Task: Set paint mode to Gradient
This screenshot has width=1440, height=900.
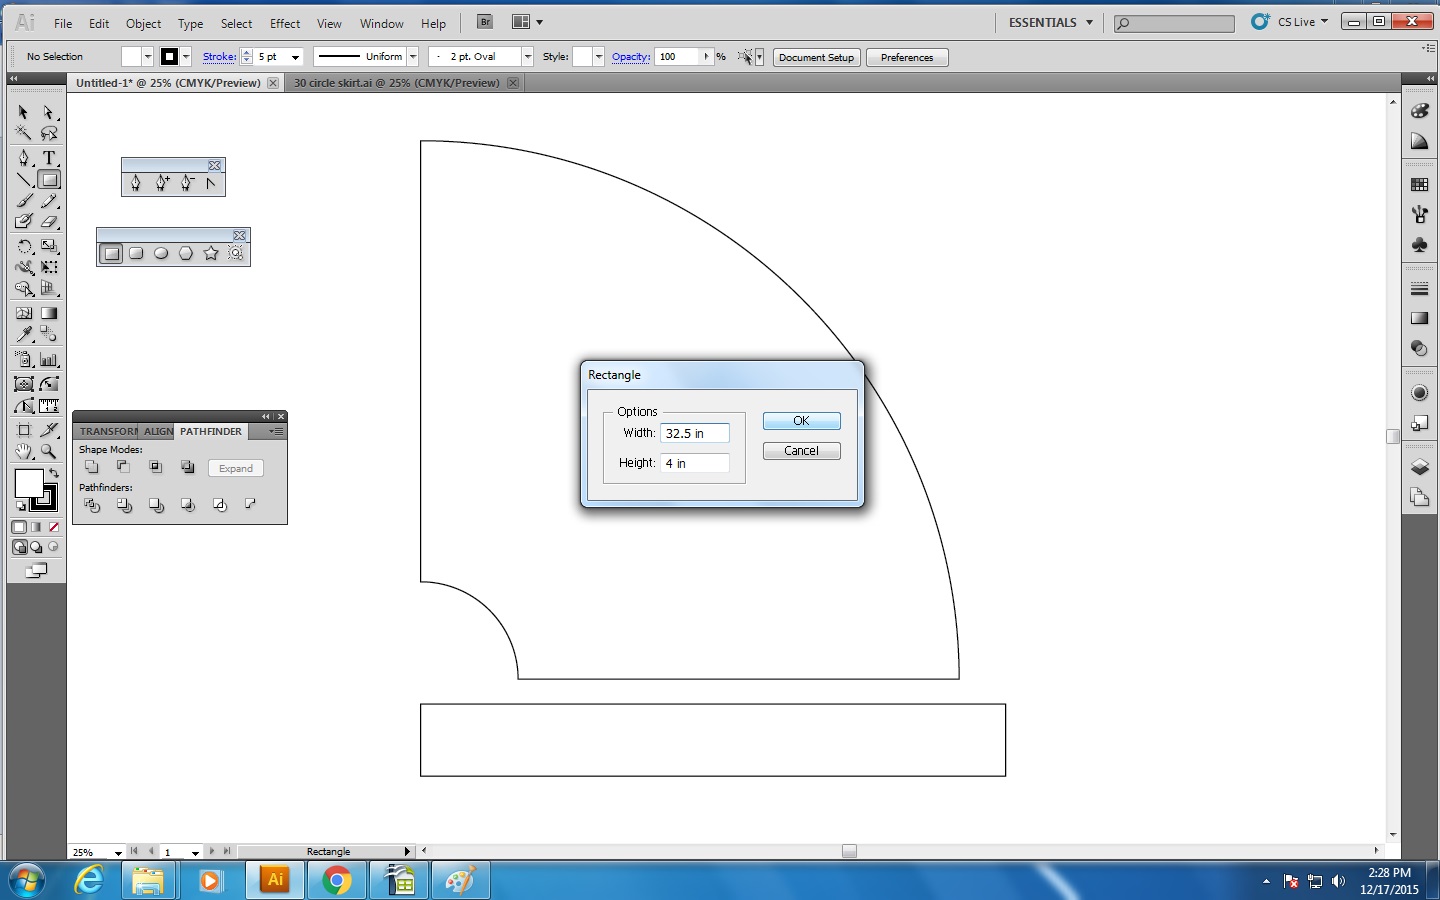Action: [36, 527]
